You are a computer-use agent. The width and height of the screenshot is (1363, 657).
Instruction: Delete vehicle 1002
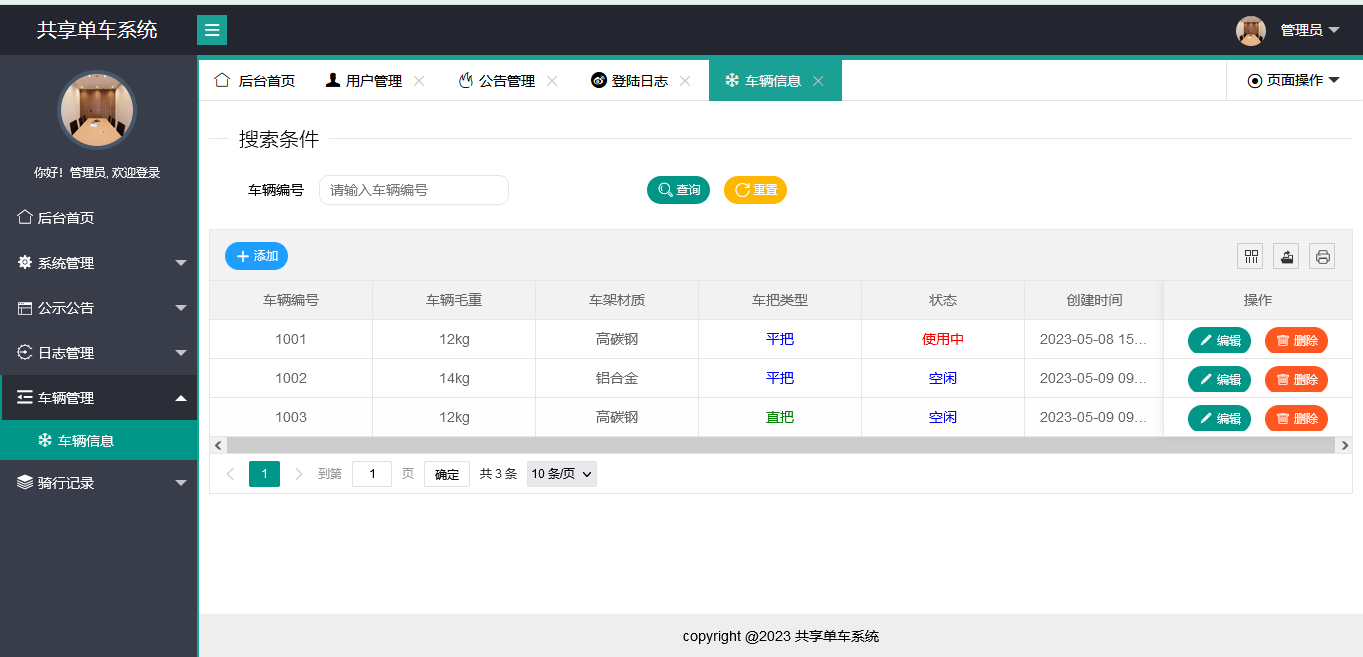(1296, 379)
